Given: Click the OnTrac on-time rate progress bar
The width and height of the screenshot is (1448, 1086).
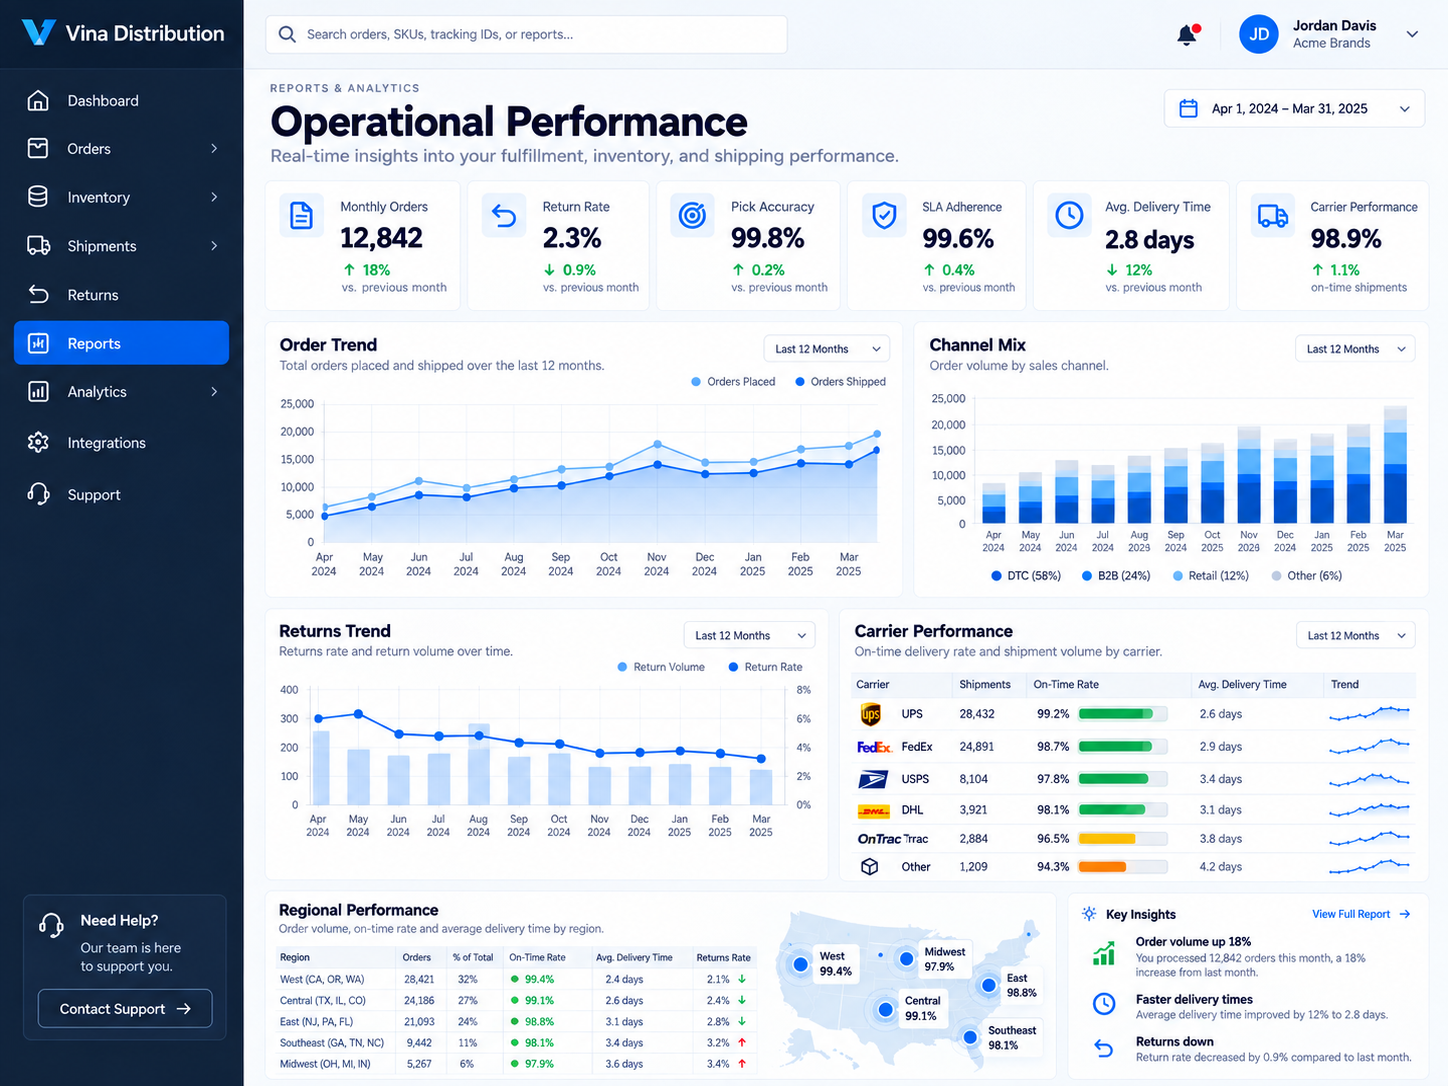Looking at the screenshot, I should (x=1122, y=839).
